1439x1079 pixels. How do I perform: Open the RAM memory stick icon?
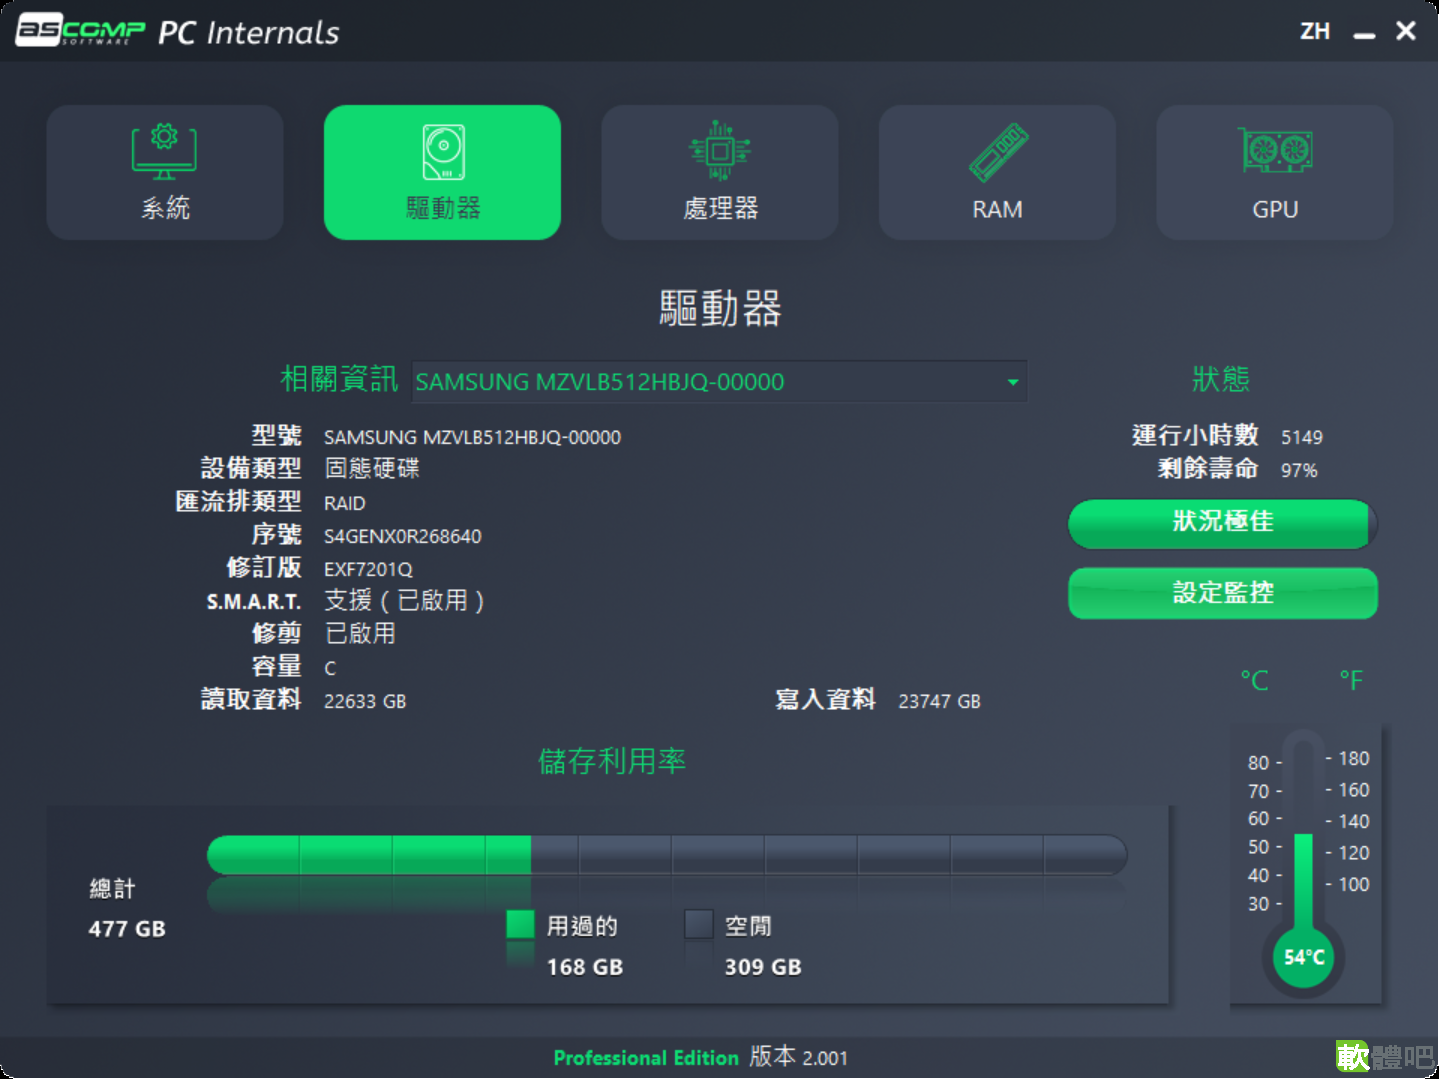click(998, 152)
